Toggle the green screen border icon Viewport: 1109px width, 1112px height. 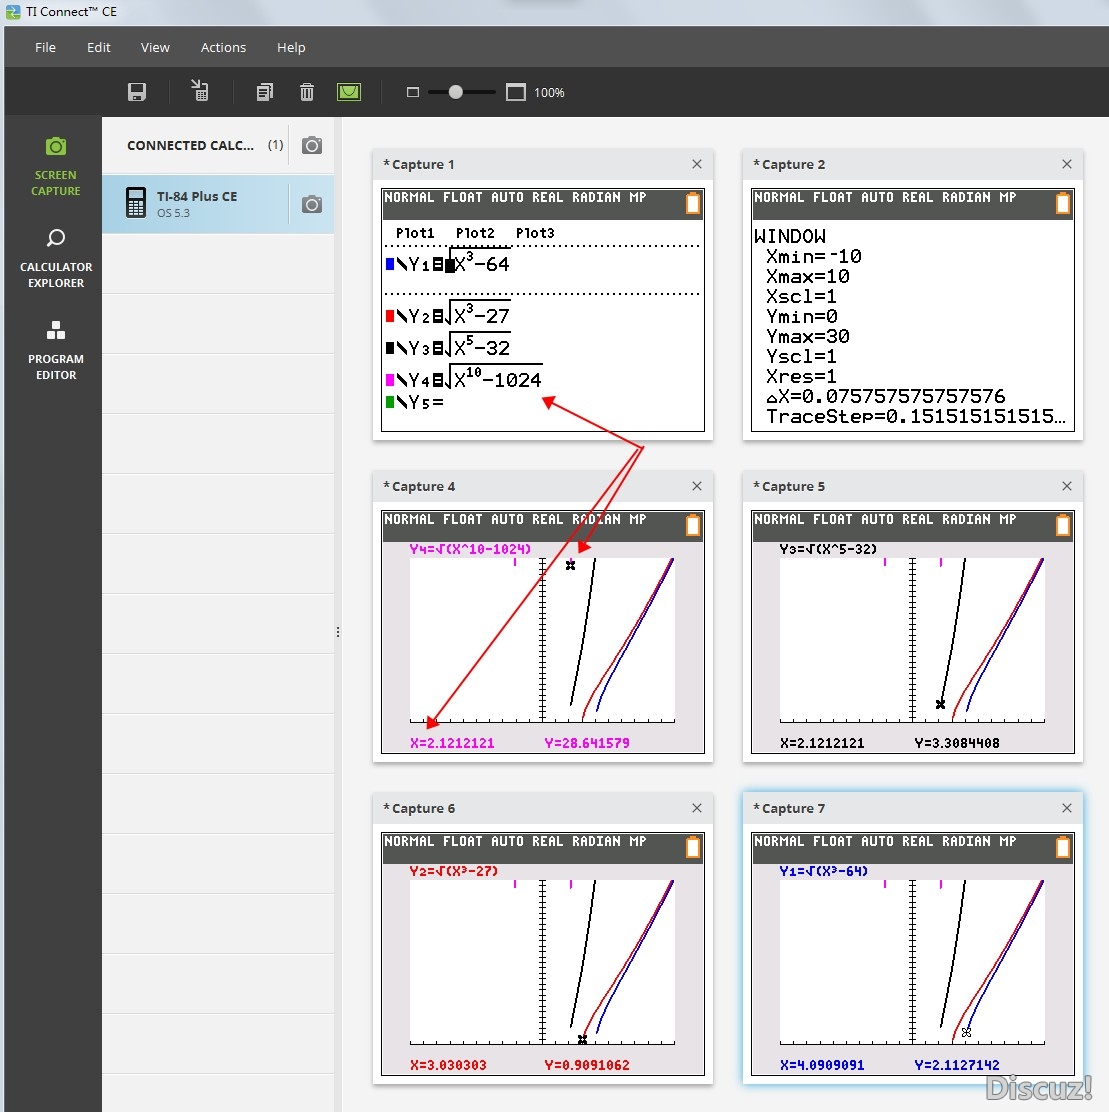[349, 92]
